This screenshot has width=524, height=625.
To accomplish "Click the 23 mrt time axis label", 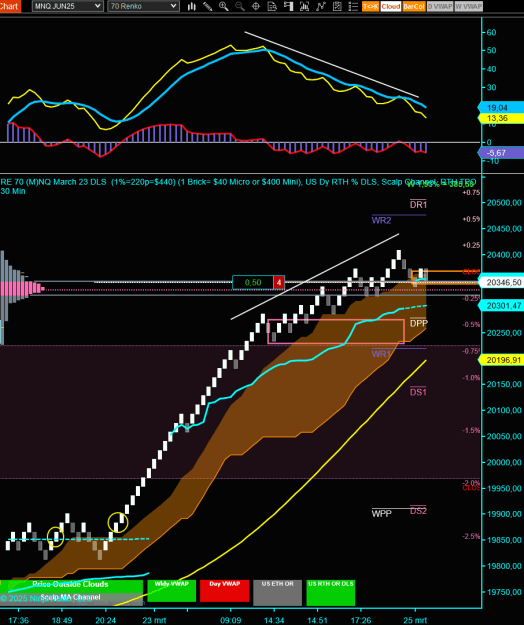I will [154, 620].
